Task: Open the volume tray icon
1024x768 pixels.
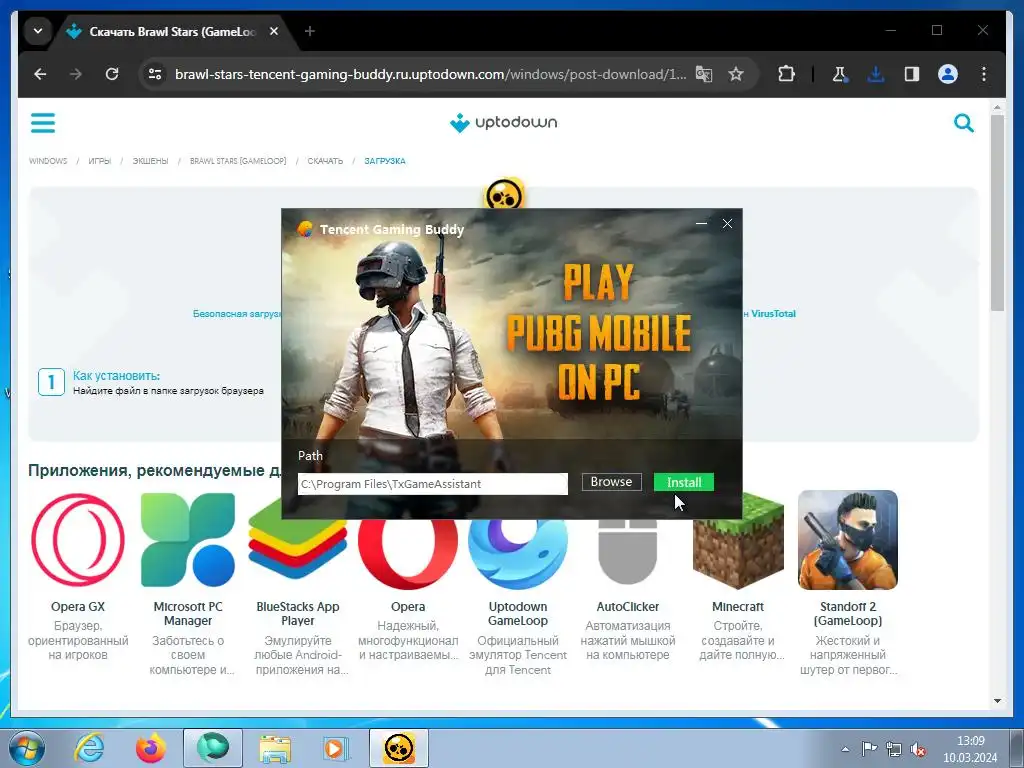Action: click(x=918, y=749)
